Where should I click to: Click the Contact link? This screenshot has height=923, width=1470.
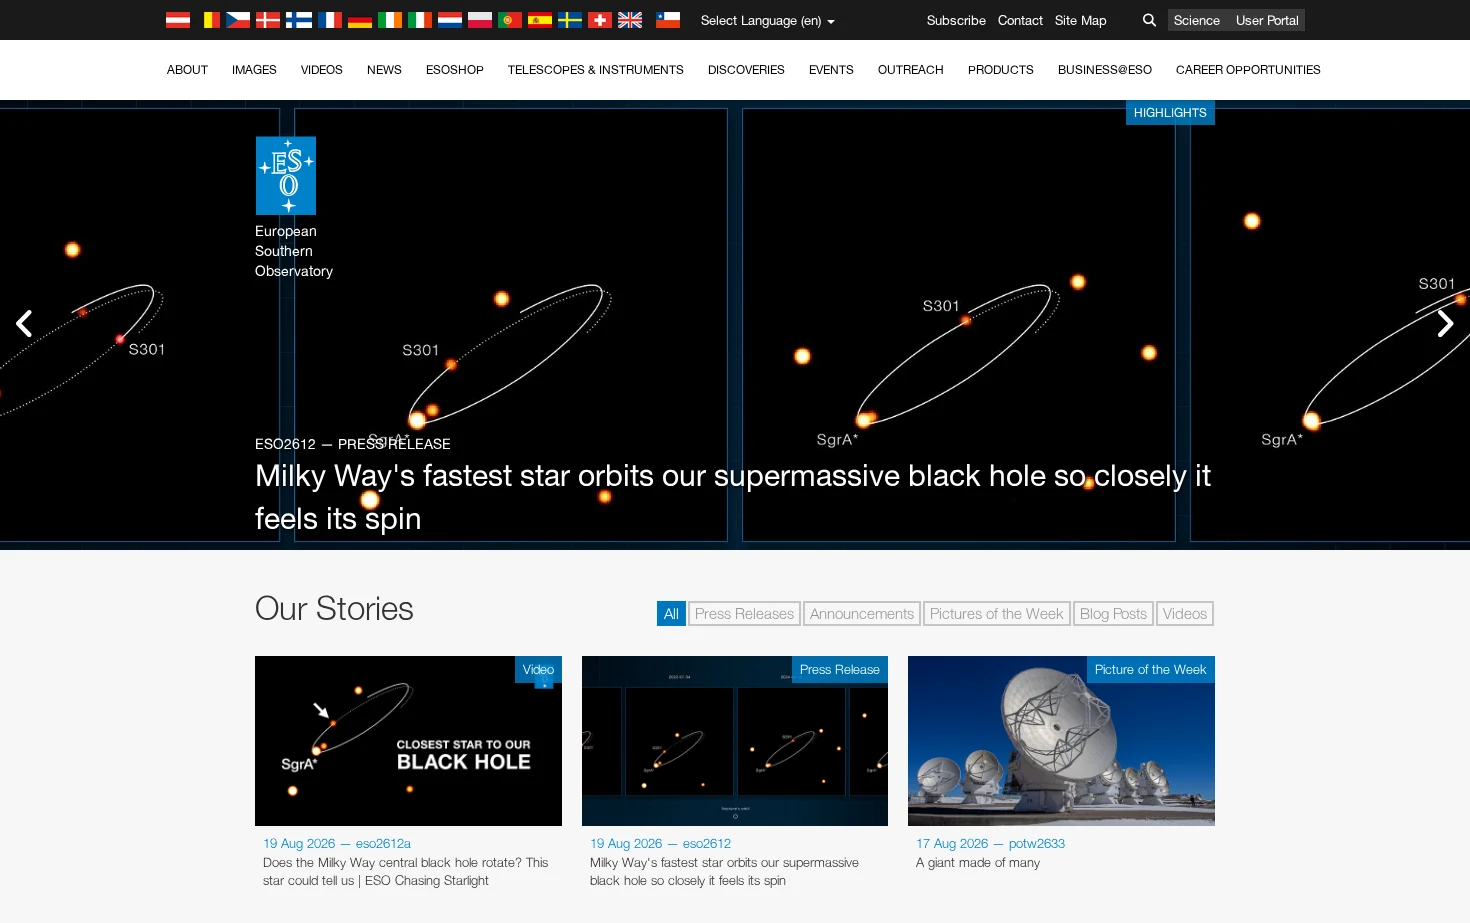pos(1020,20)
